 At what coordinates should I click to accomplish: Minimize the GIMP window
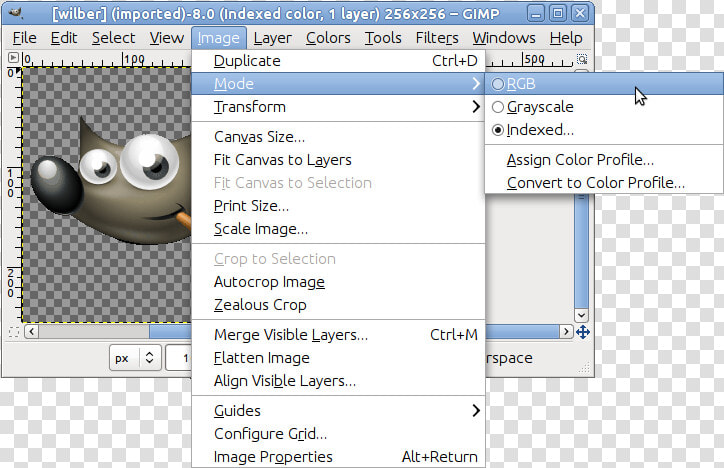tap(536, 13)
